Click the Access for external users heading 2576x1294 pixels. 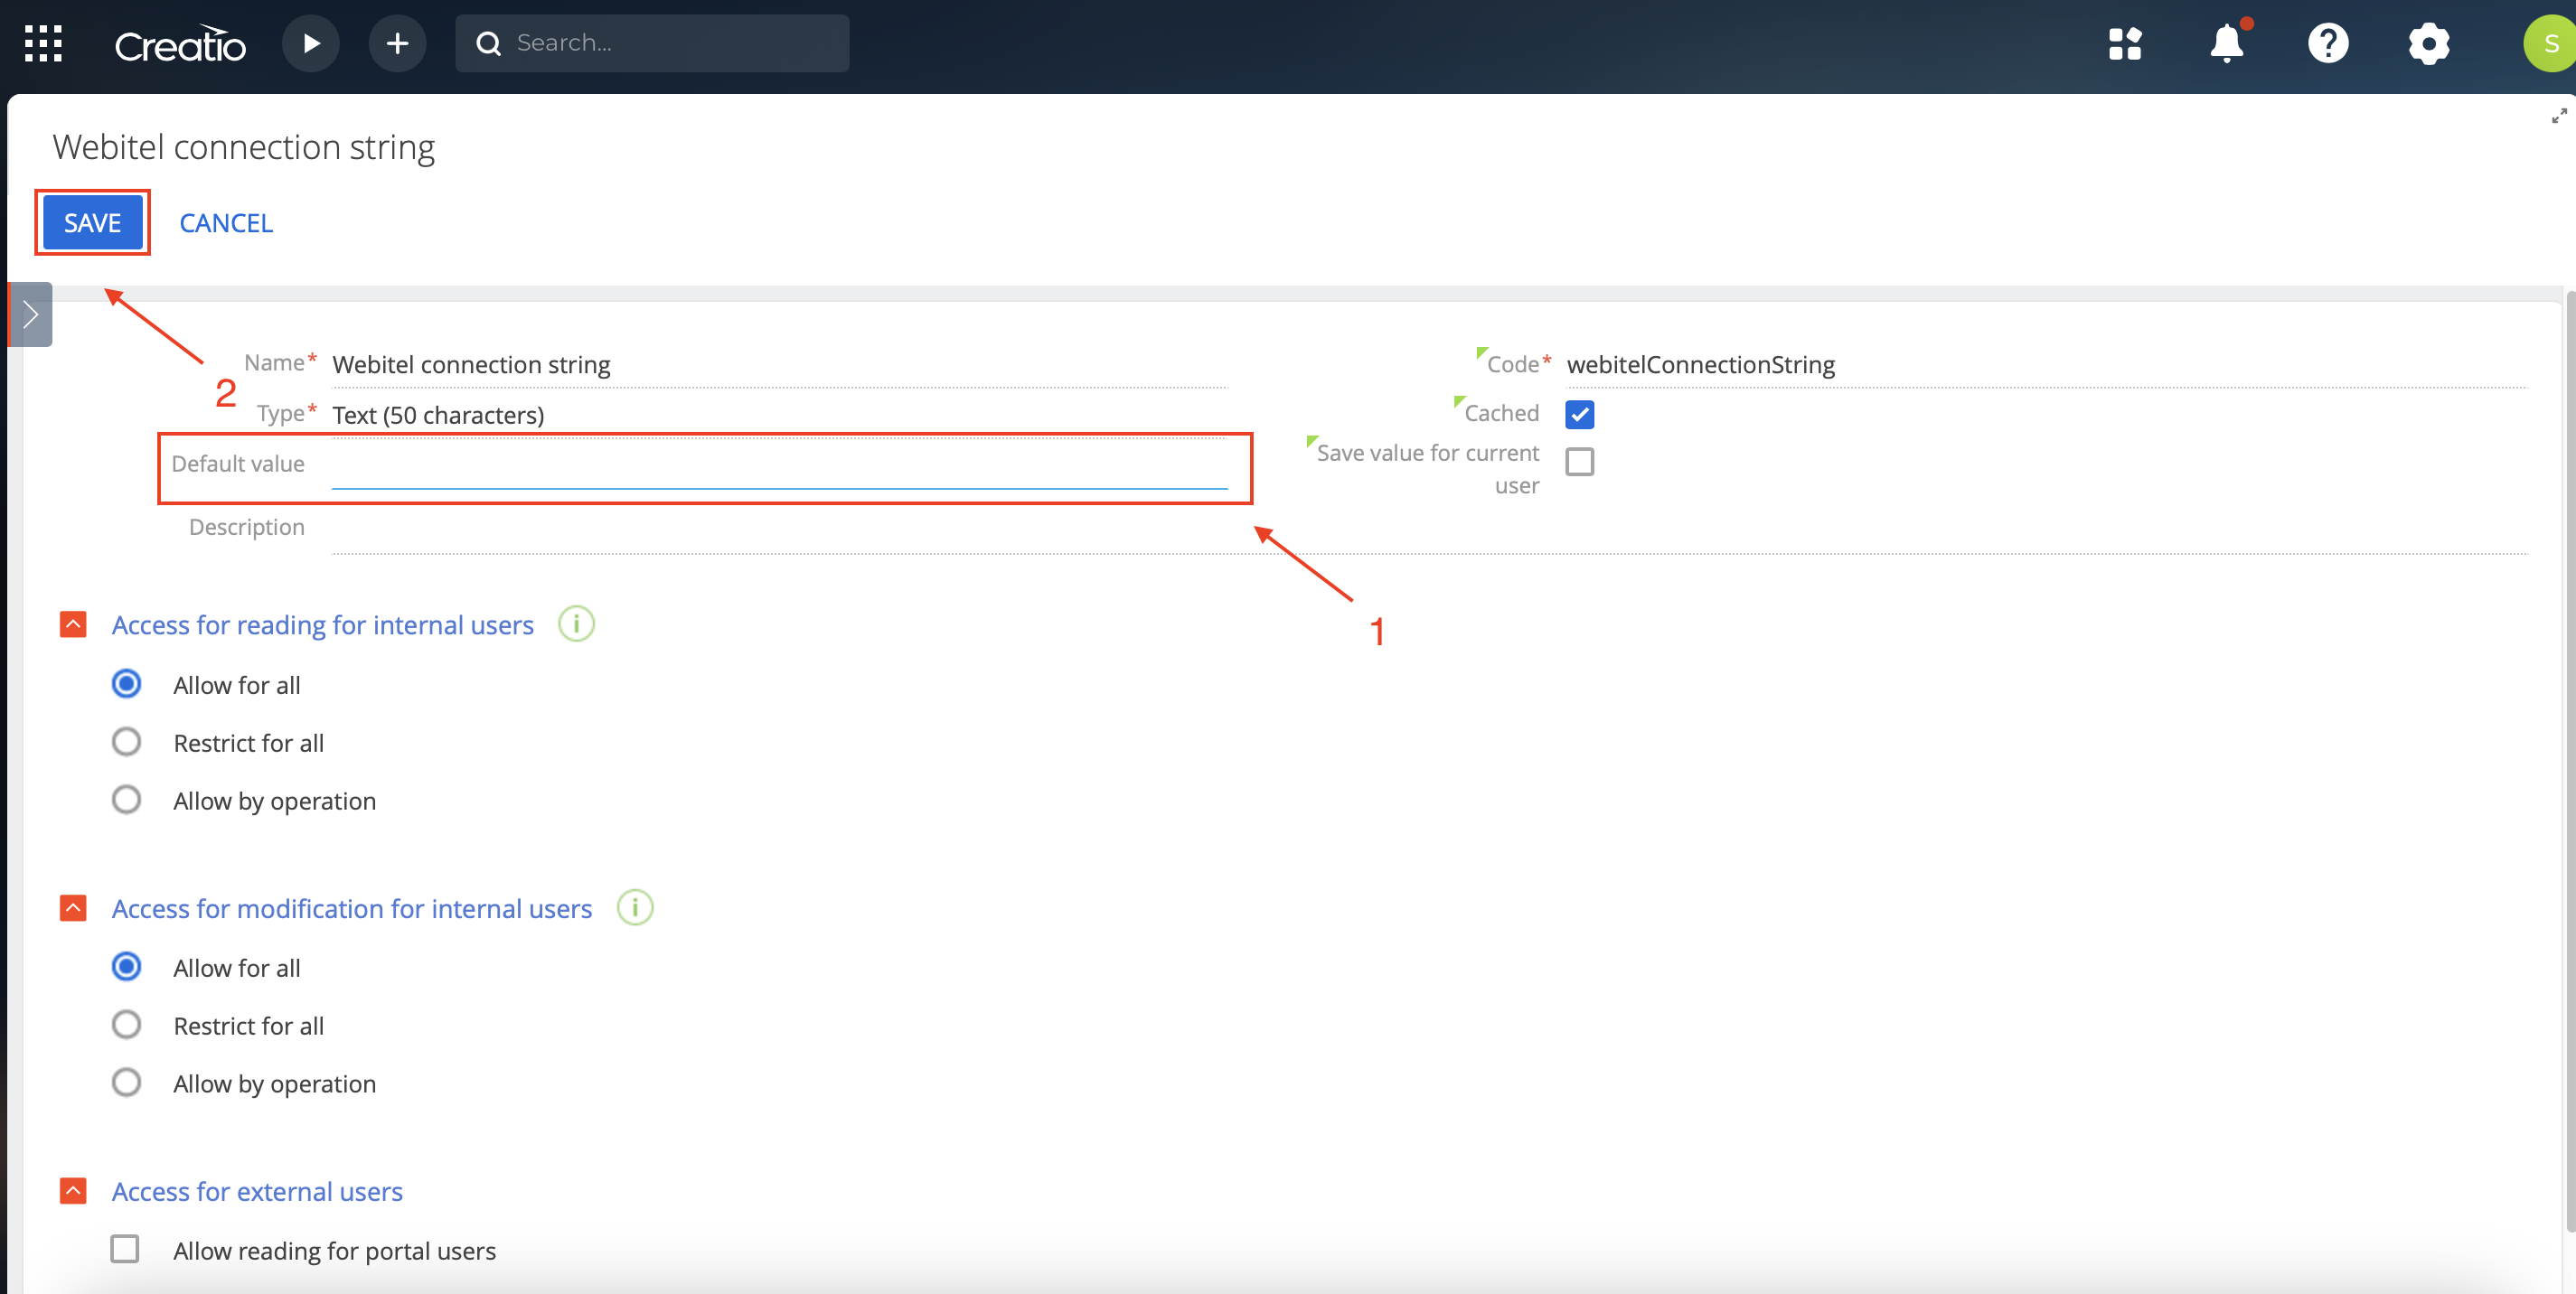pyautogui.click(x=257, y=1191)
